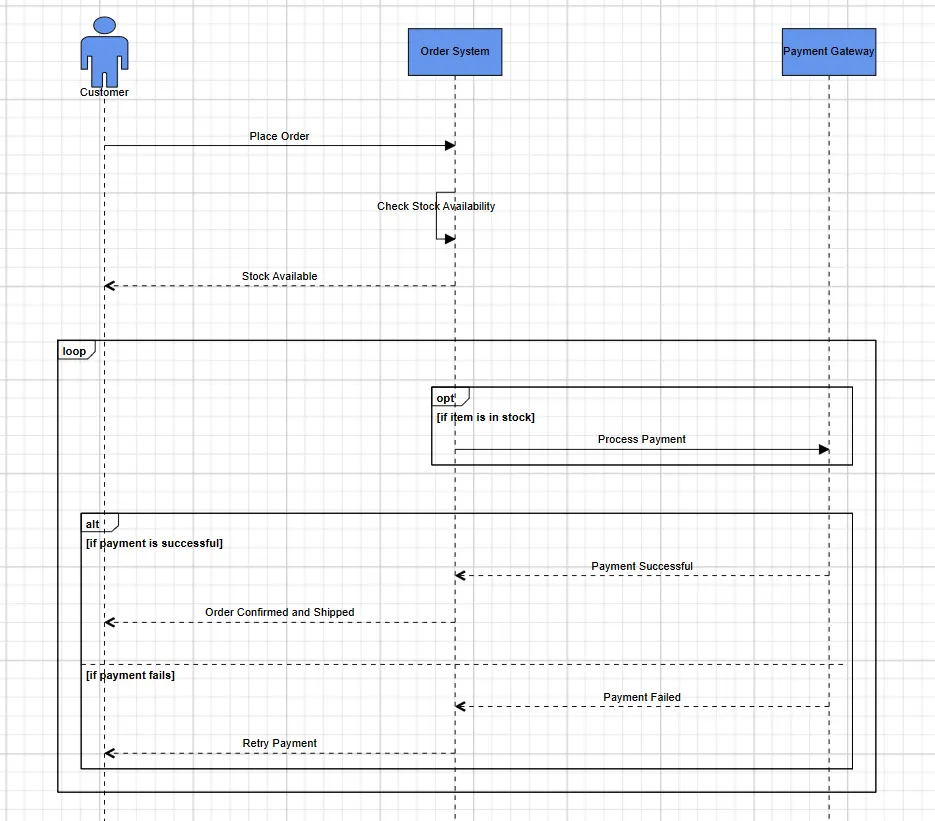Select the Customer actor figure
This screenshot has height=821, width=935.
pos(104,52)
